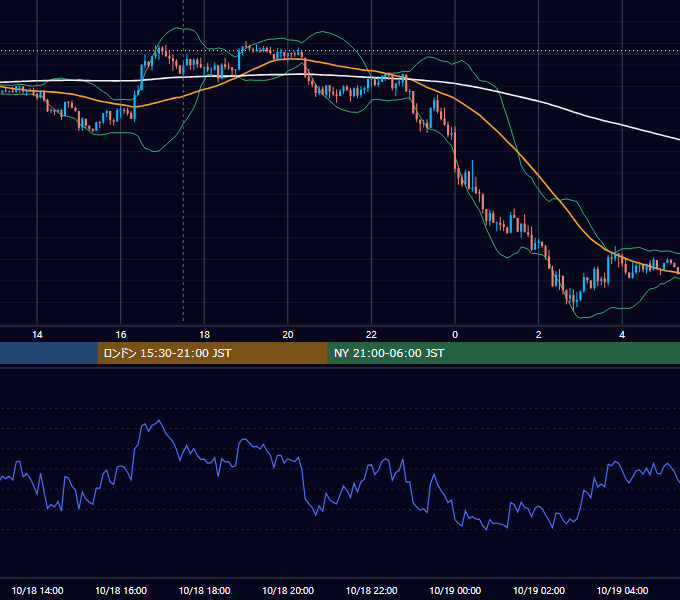The height and width of the screenshot is (600, 680).
Task: Click the 10/19 00:00 time label
Action: coord(455,590)
